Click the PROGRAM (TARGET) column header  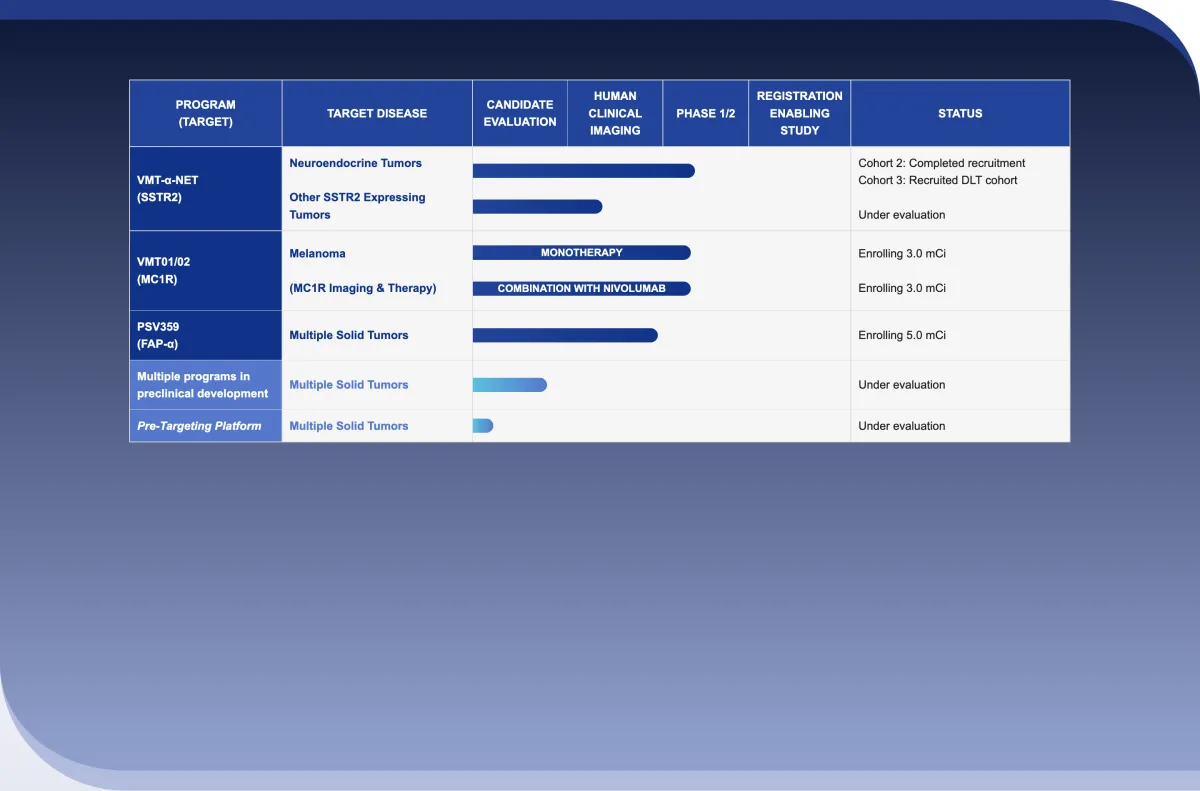[x=205, y=113]
